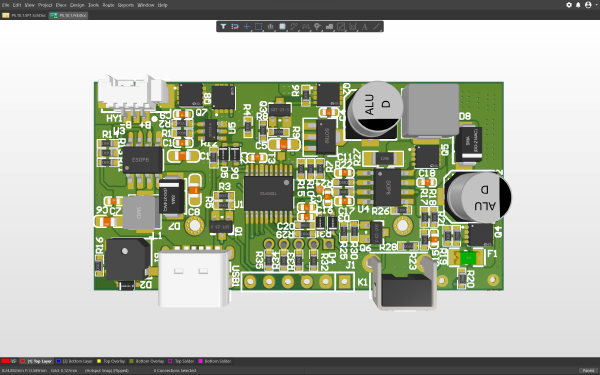Click the Place Dimension icon
Image resolution: width=600 pixels, height=375 pixels.
353,26
